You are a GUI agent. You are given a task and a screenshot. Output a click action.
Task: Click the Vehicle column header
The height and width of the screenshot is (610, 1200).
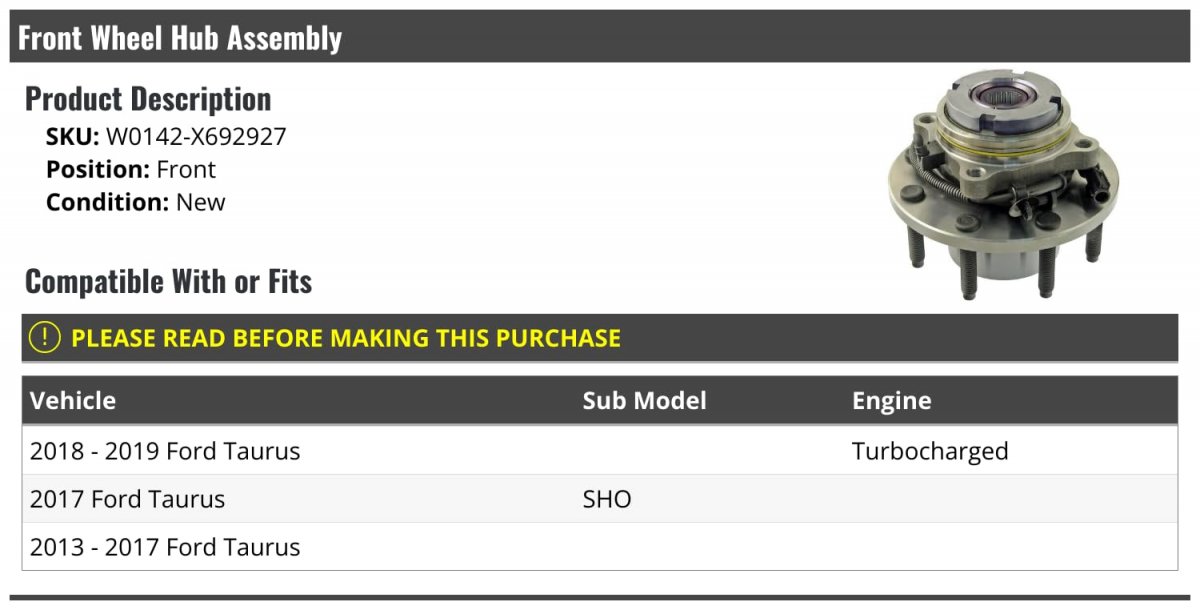coord(73,401)
